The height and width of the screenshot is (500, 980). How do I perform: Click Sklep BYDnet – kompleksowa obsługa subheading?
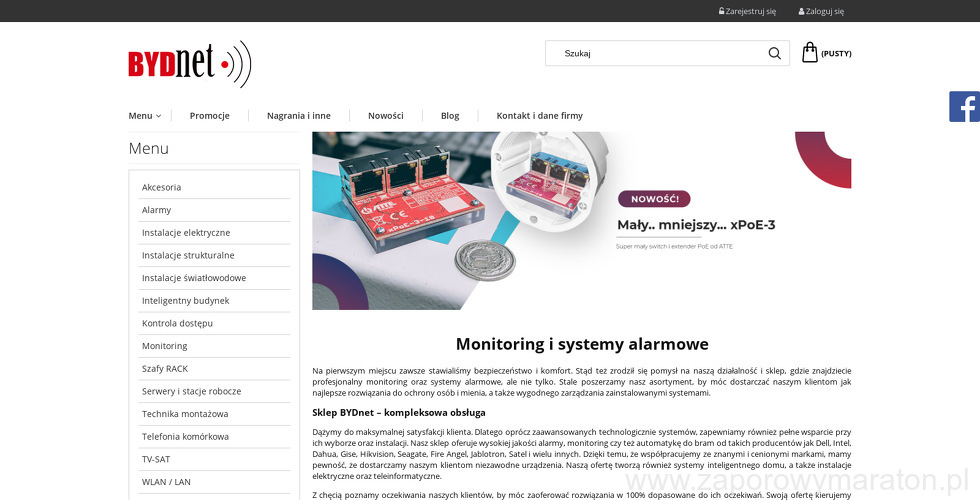click(399, 412)
